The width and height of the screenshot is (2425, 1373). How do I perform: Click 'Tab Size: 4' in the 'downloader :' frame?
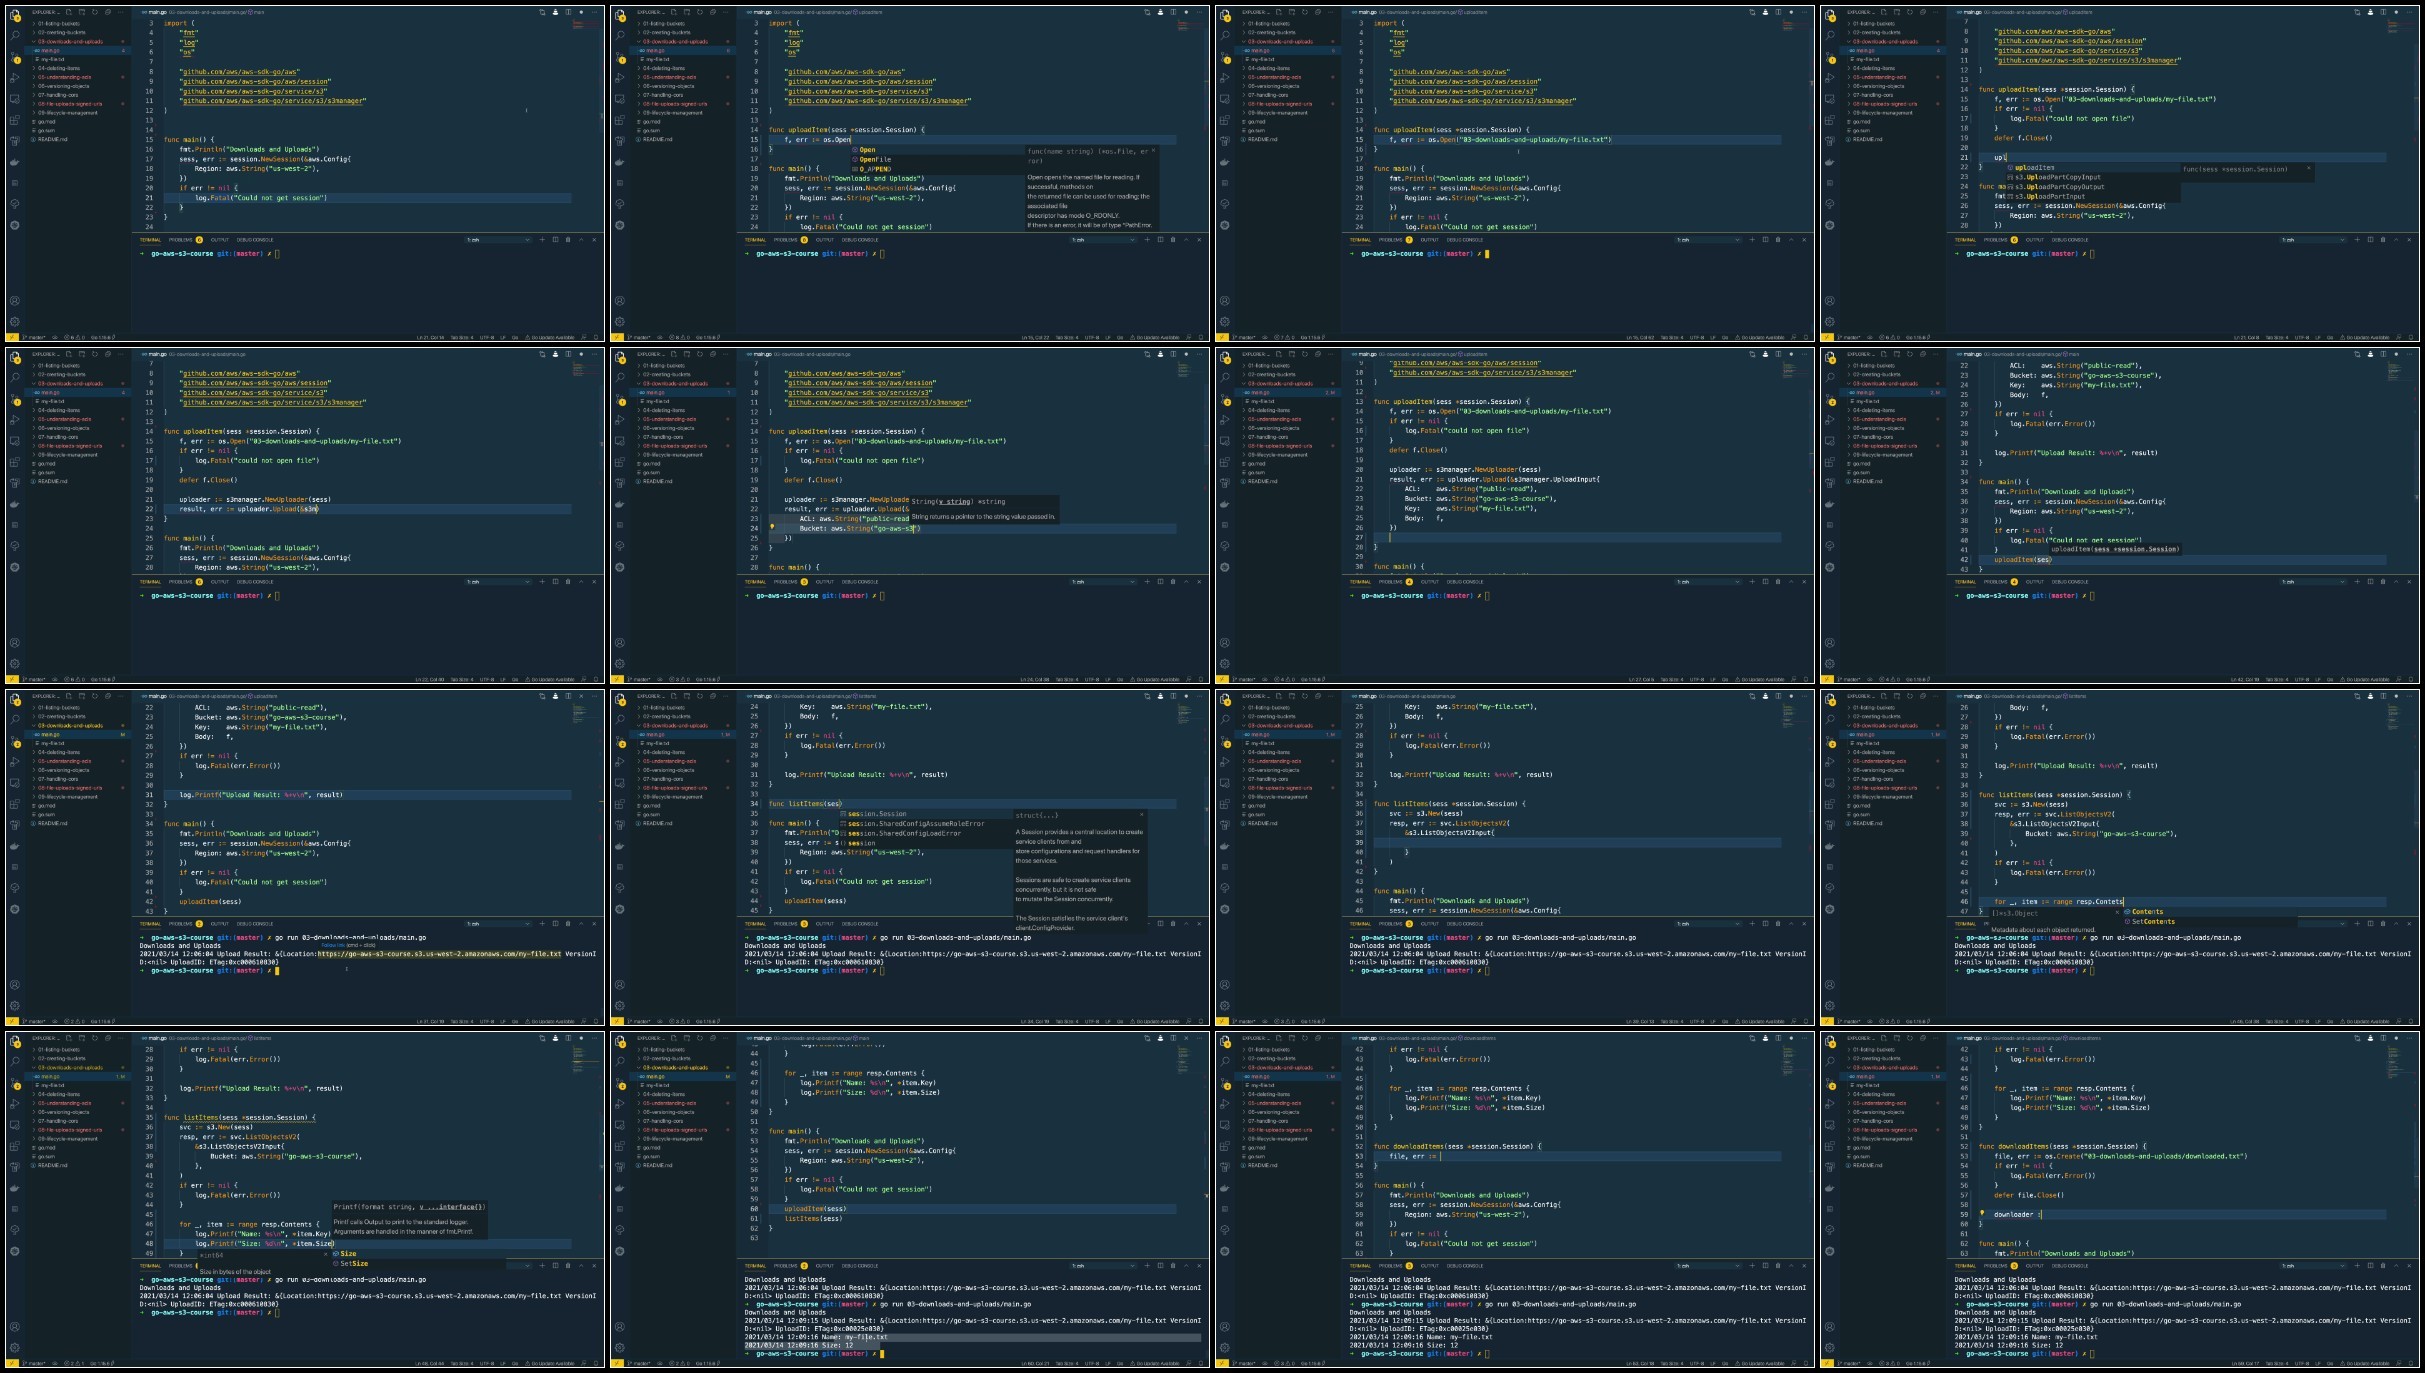pyautogui.click(x=2277, y=1364)
